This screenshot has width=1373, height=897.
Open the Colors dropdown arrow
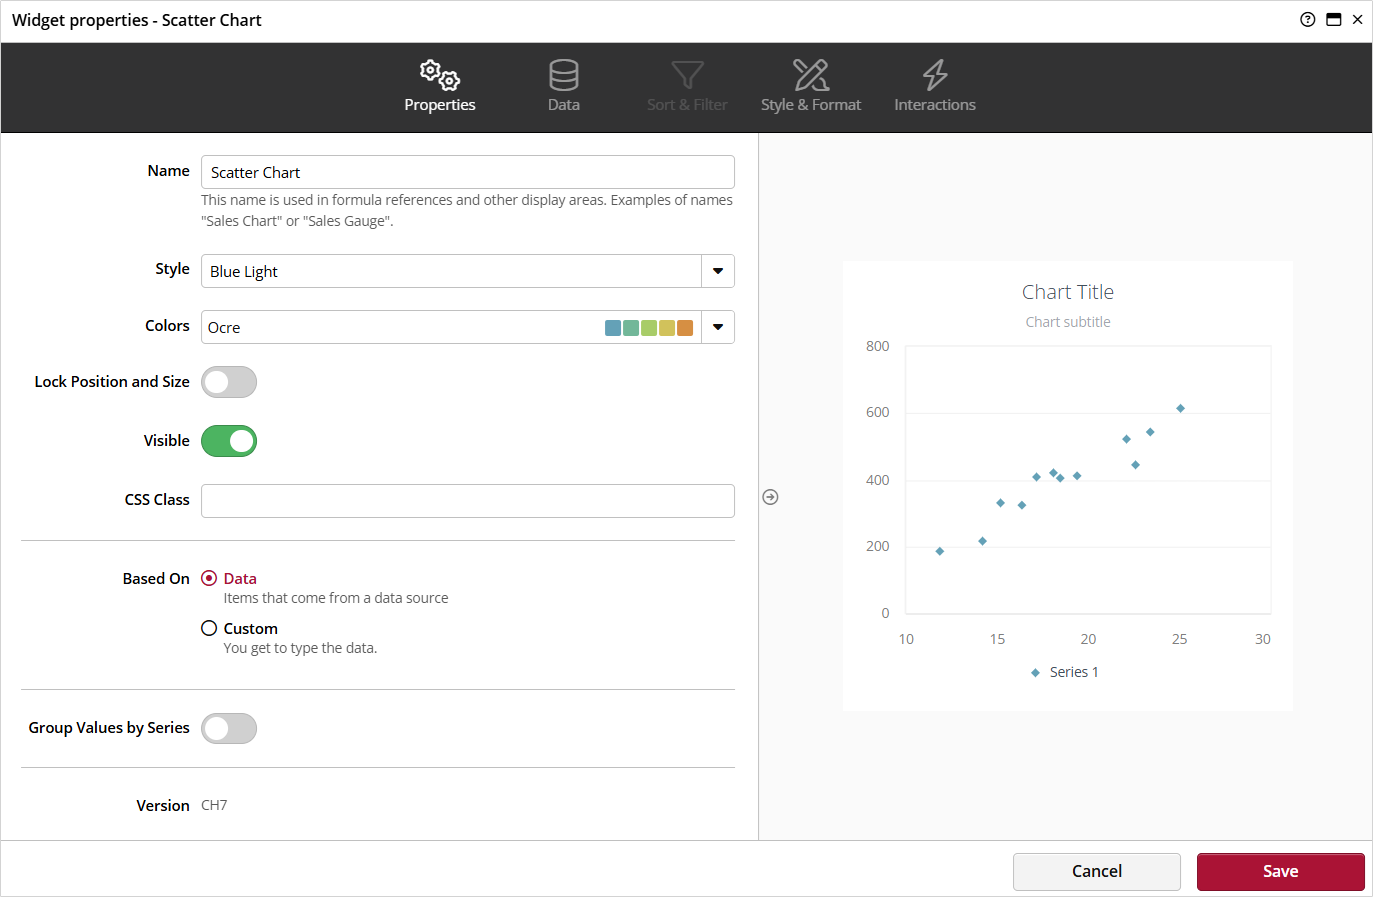pos(718,327)
